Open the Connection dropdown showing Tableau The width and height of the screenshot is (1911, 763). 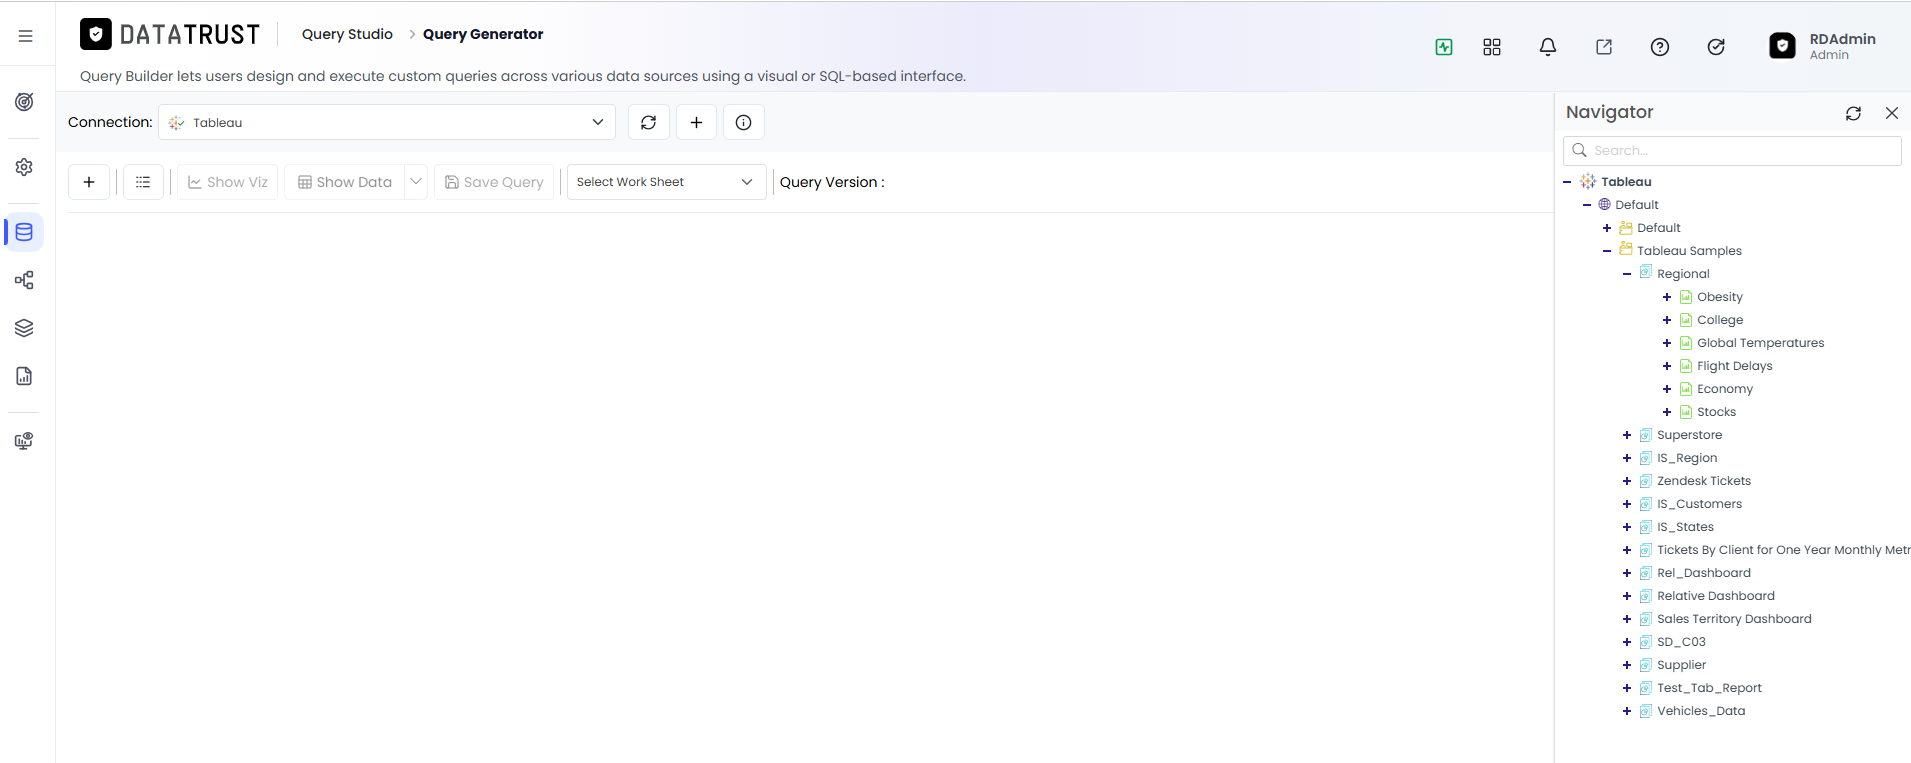(387, 122)
